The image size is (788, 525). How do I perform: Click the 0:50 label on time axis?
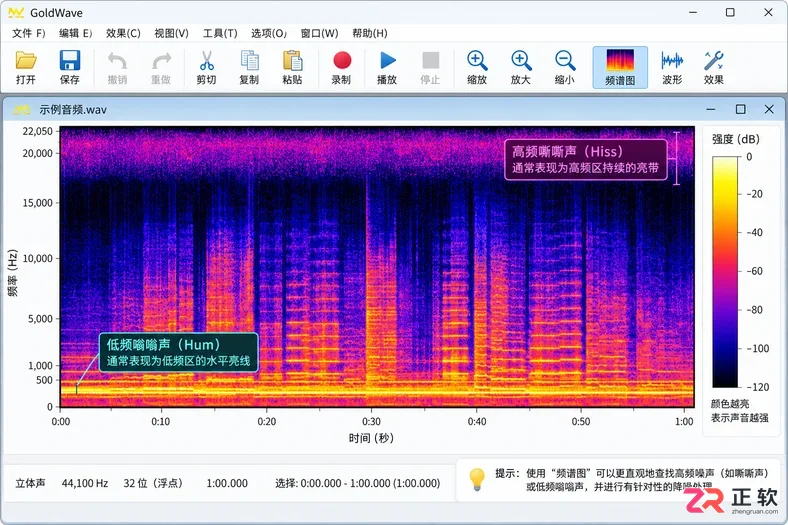[581, 422]
